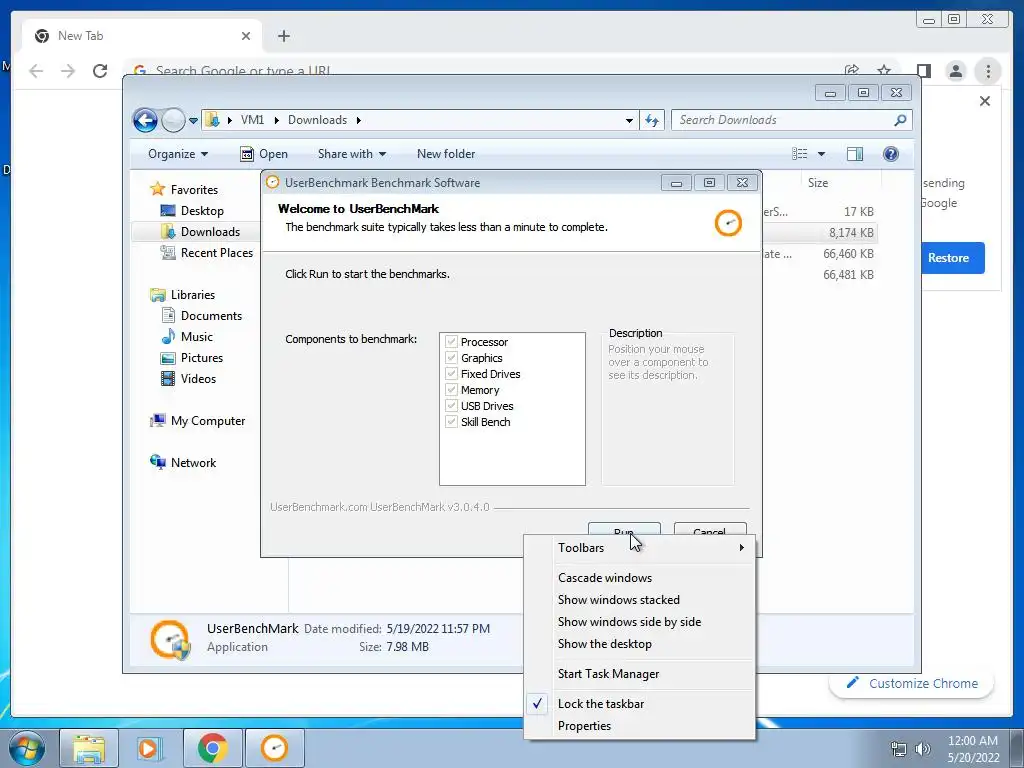This screenshot has width=1024, height=768.
Task: Select Favorites in navigation pane
Action: (x=184, y=189)
